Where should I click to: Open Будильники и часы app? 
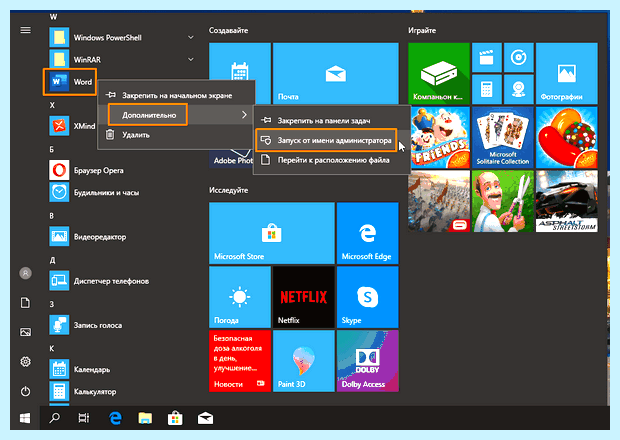94,193
